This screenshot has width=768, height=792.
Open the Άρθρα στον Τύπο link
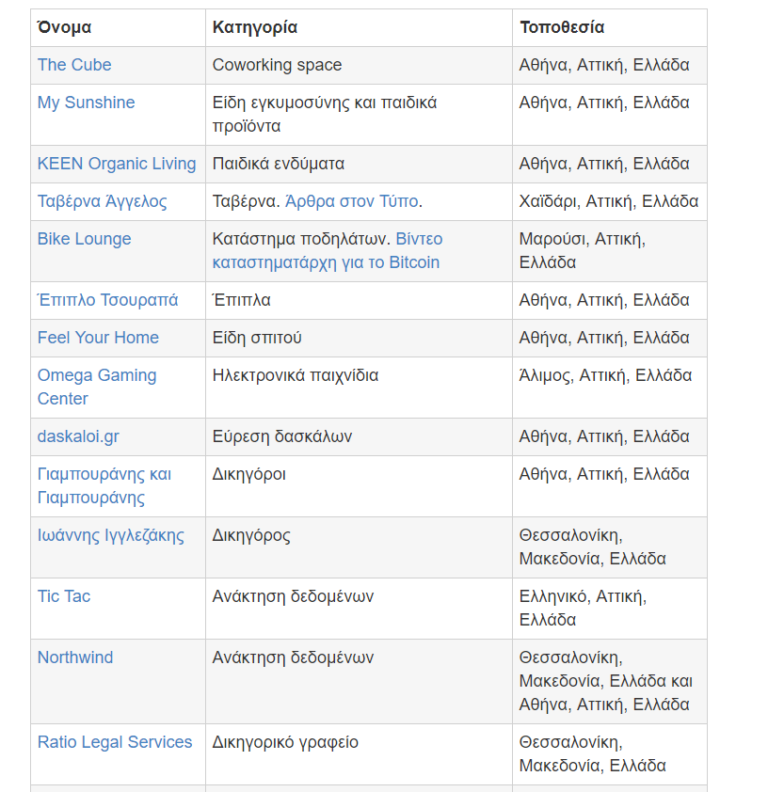[x=351, y=202]
